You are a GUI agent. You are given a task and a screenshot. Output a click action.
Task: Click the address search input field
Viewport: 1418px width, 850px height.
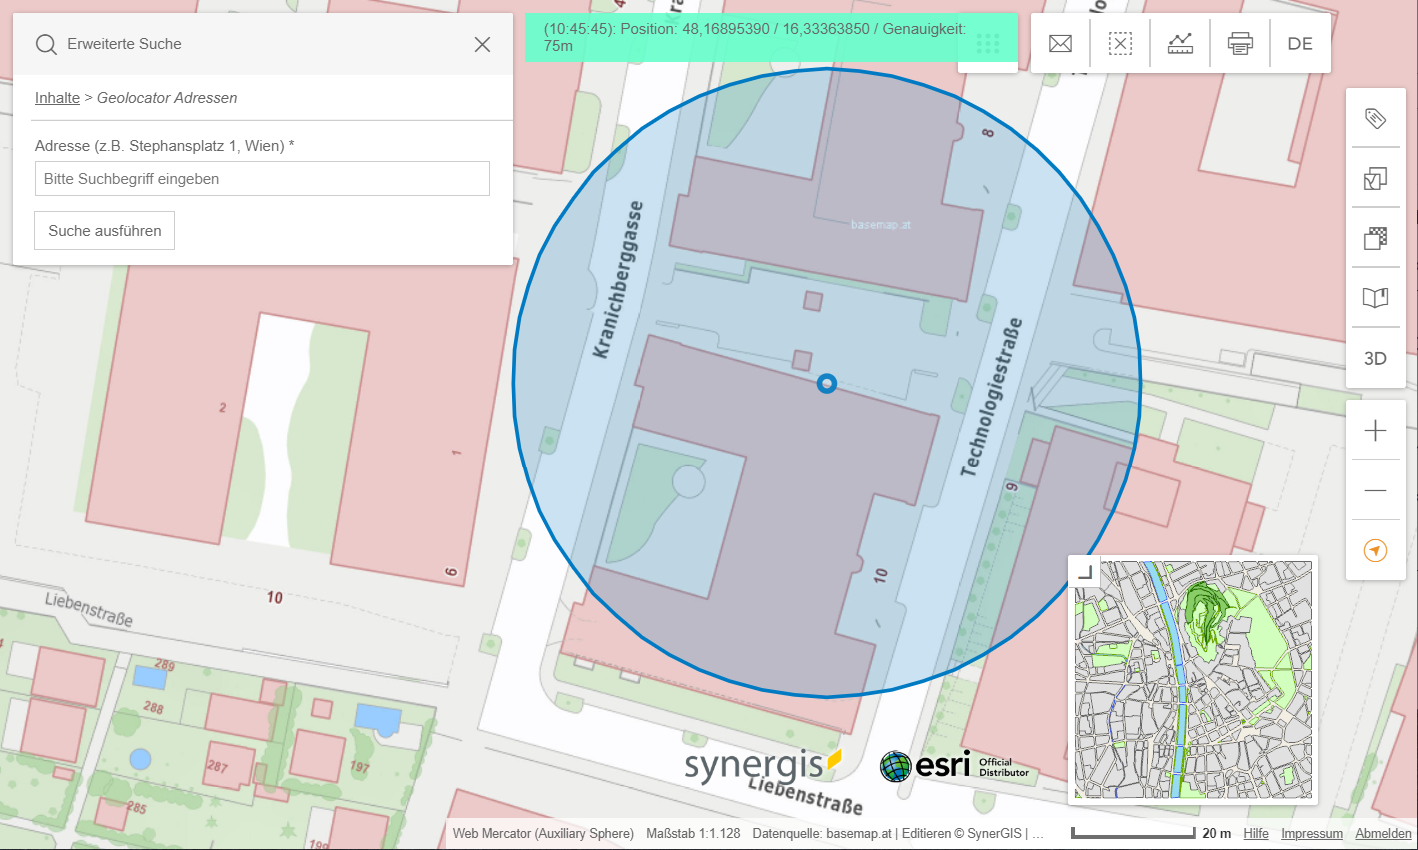click(262, 178)
